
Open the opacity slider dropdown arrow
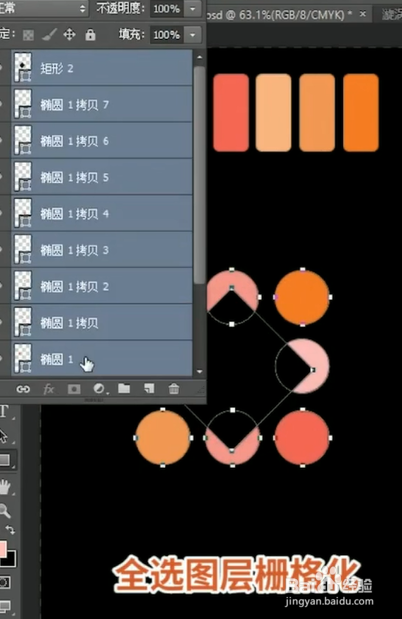tap(193, 9)
